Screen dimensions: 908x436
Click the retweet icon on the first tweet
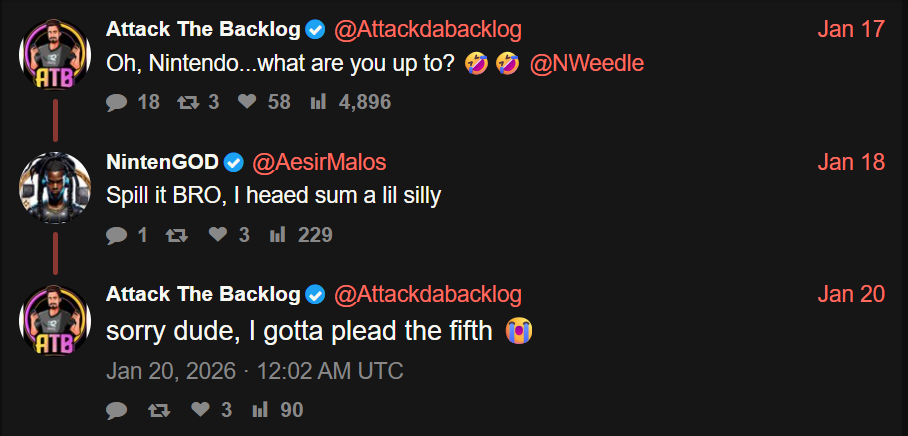[x=185, y=102]
